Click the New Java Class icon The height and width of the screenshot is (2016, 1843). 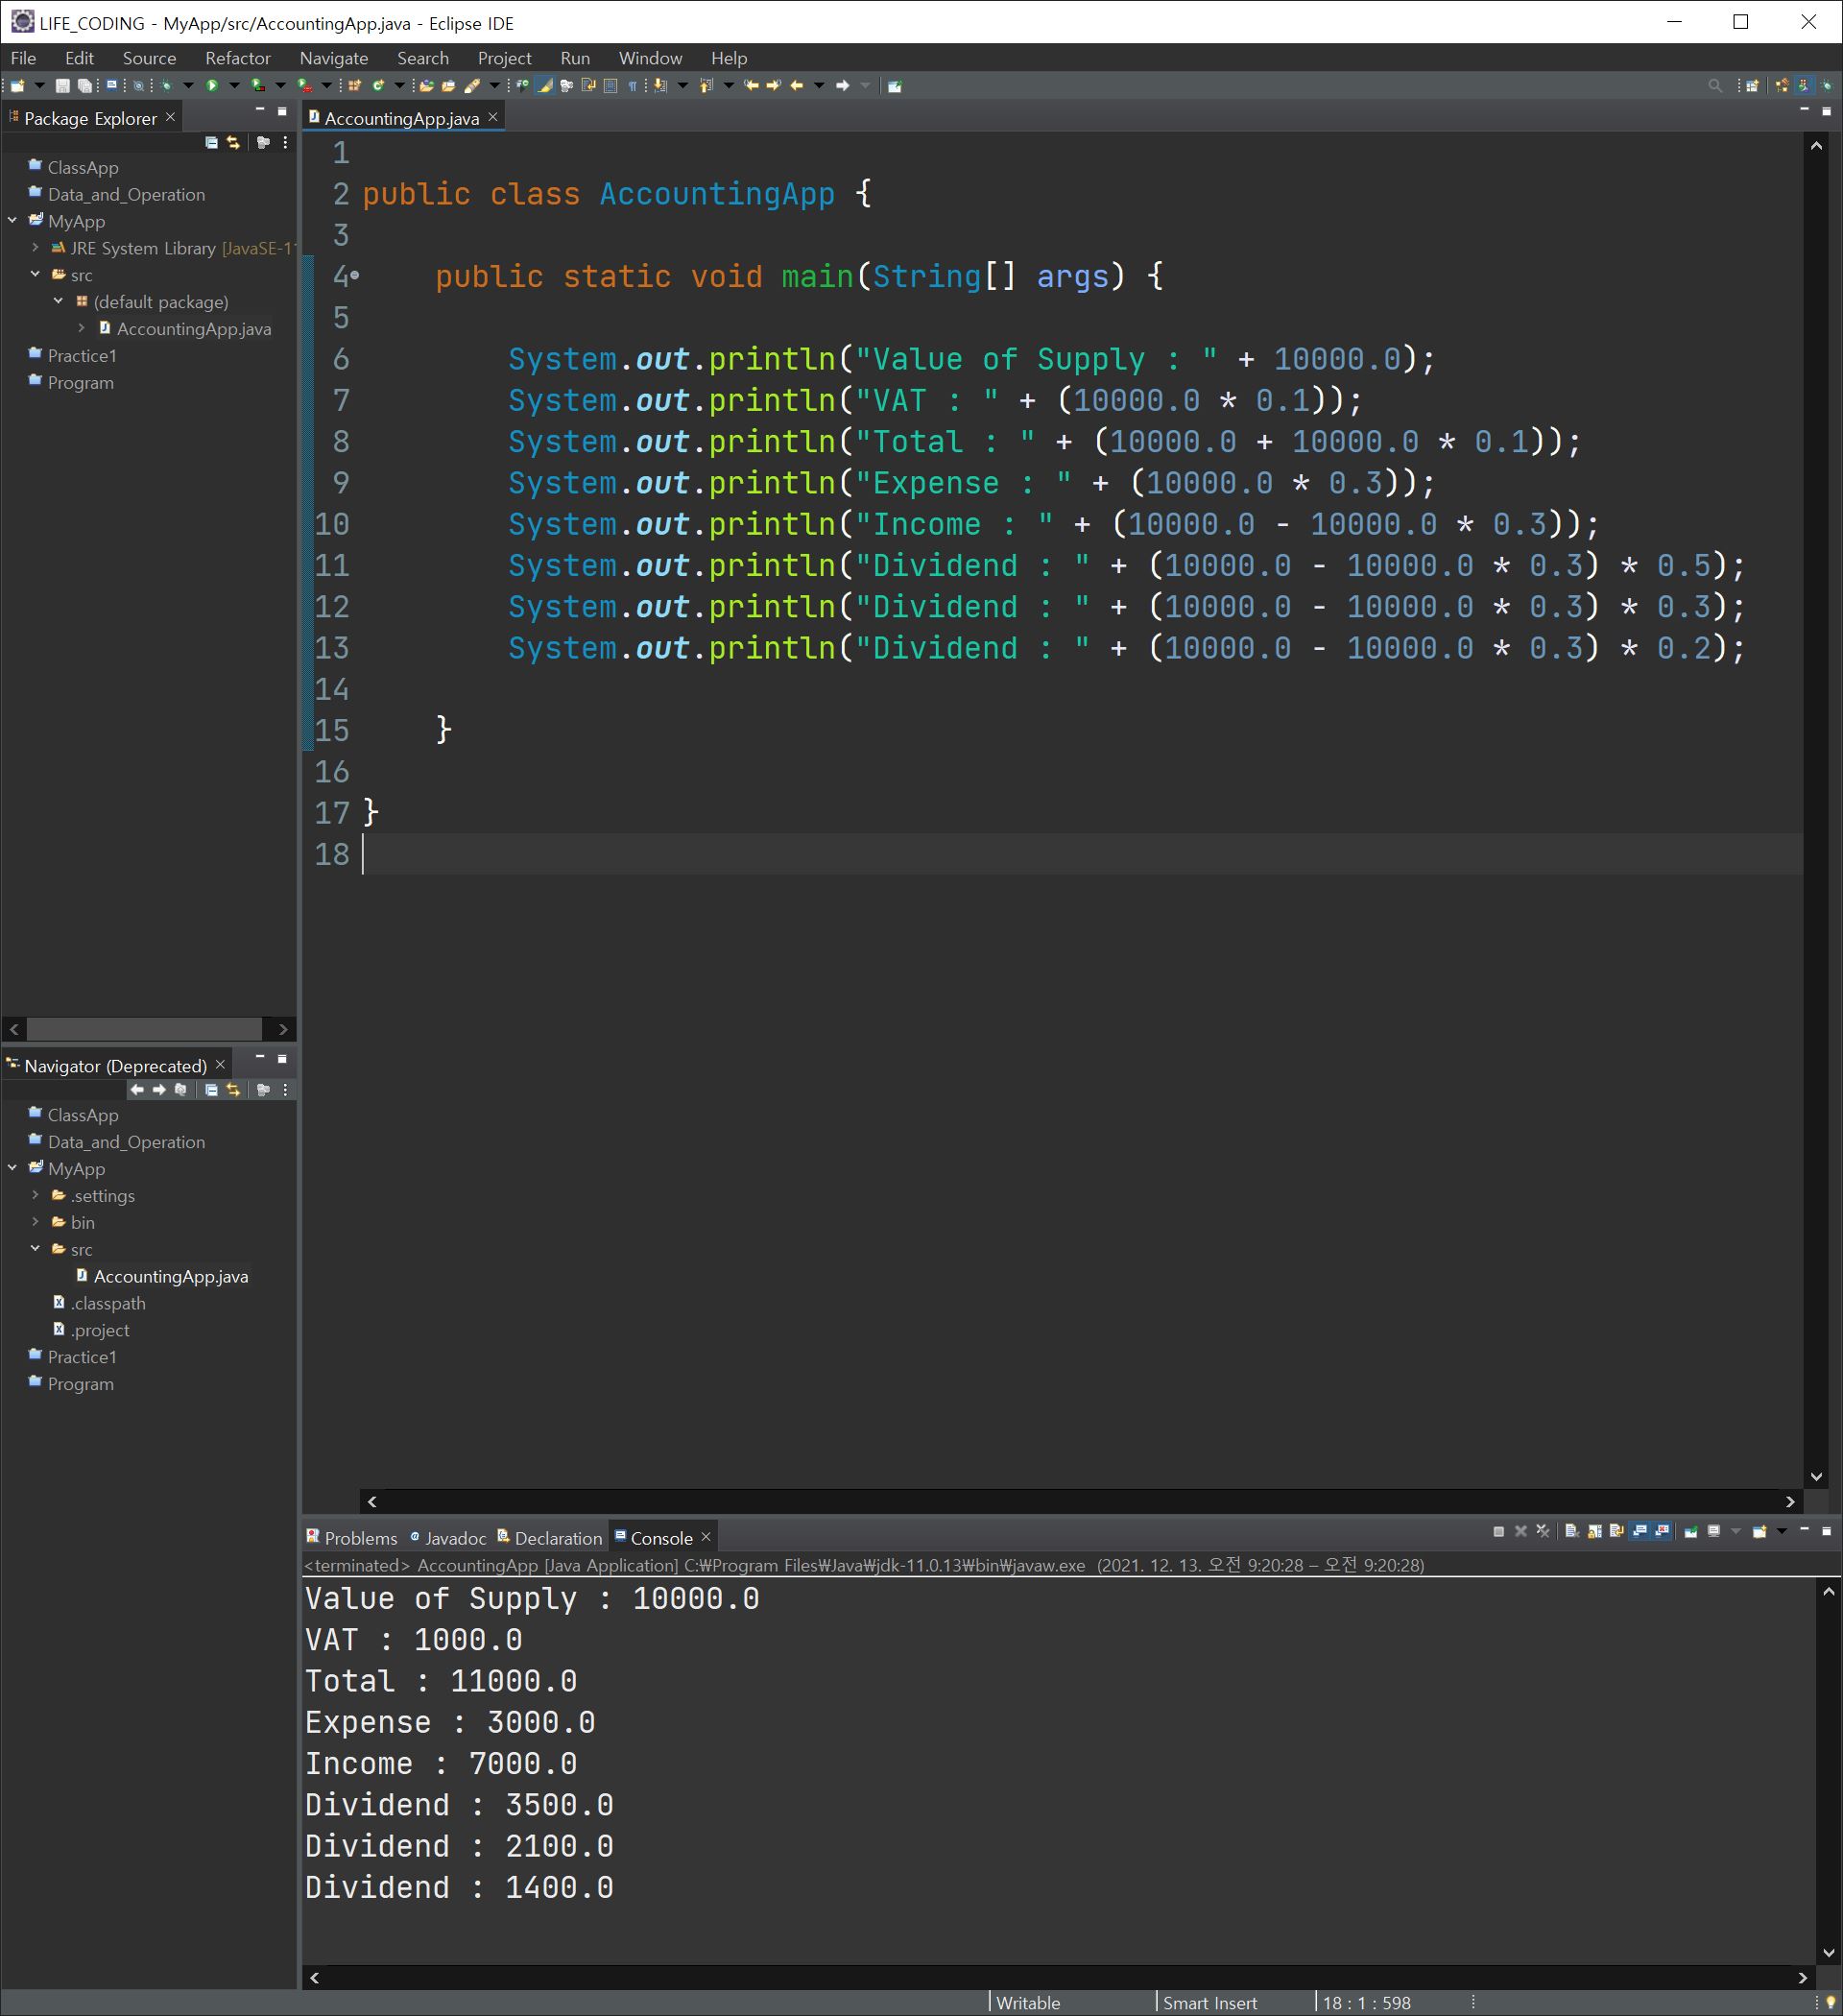coord(378,86)
